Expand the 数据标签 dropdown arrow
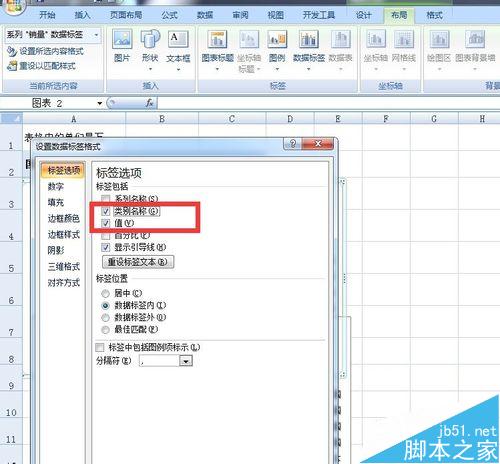 click(x=309, y=69)
